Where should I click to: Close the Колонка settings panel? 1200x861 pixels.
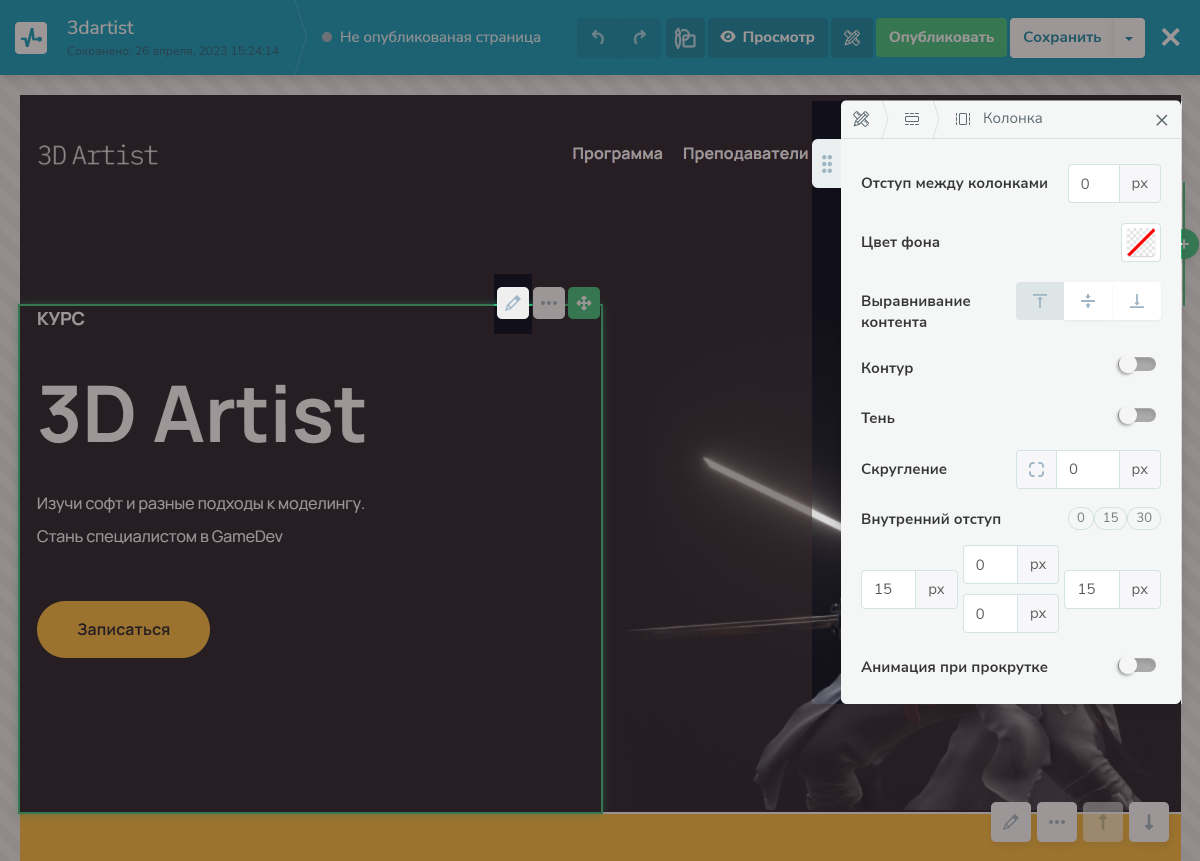[1161, 120]
